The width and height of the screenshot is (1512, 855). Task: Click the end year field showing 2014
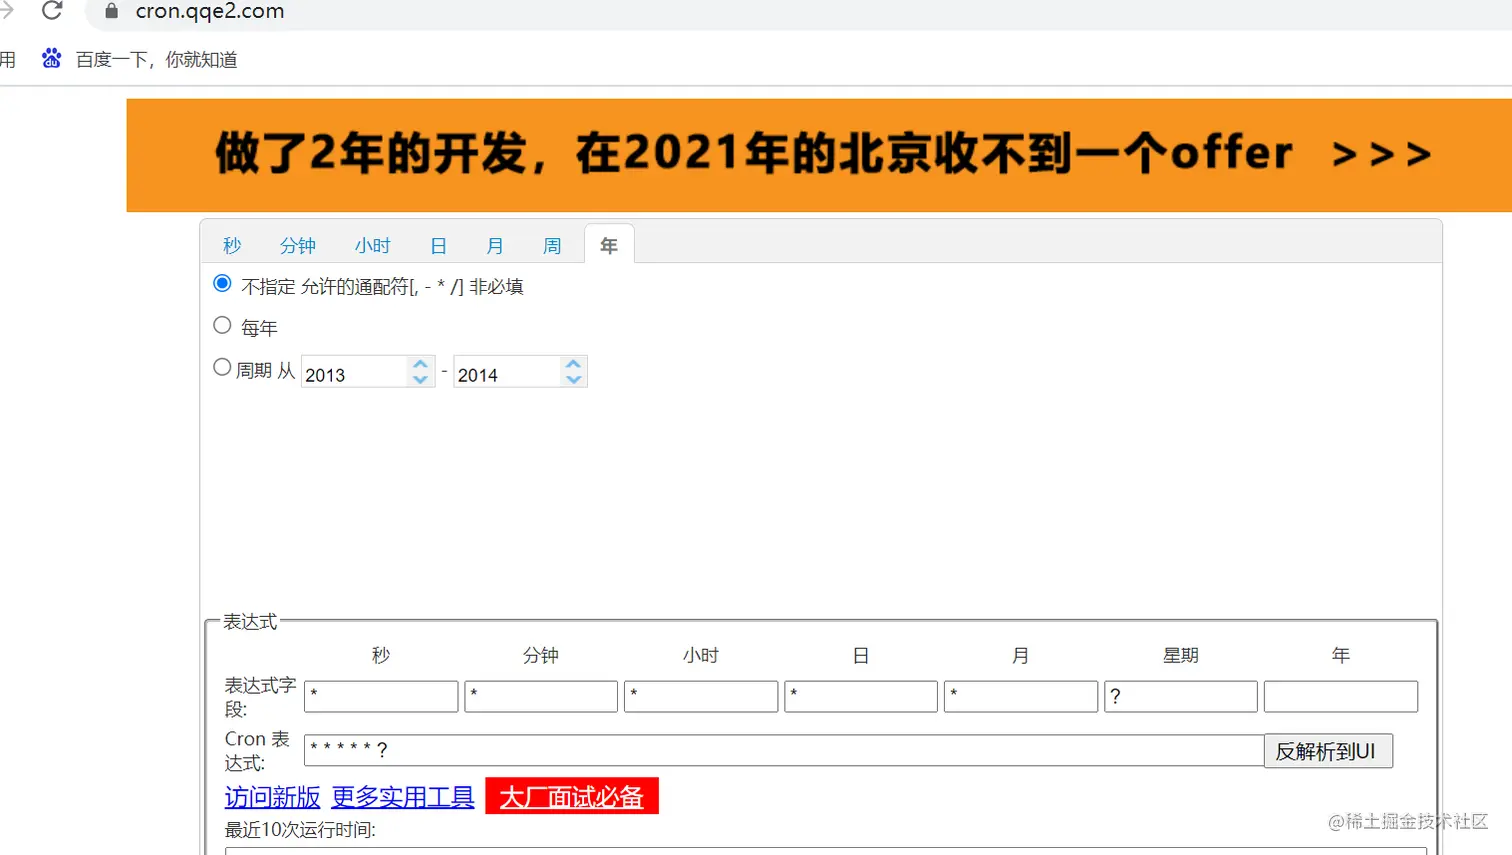coord(507,373)
